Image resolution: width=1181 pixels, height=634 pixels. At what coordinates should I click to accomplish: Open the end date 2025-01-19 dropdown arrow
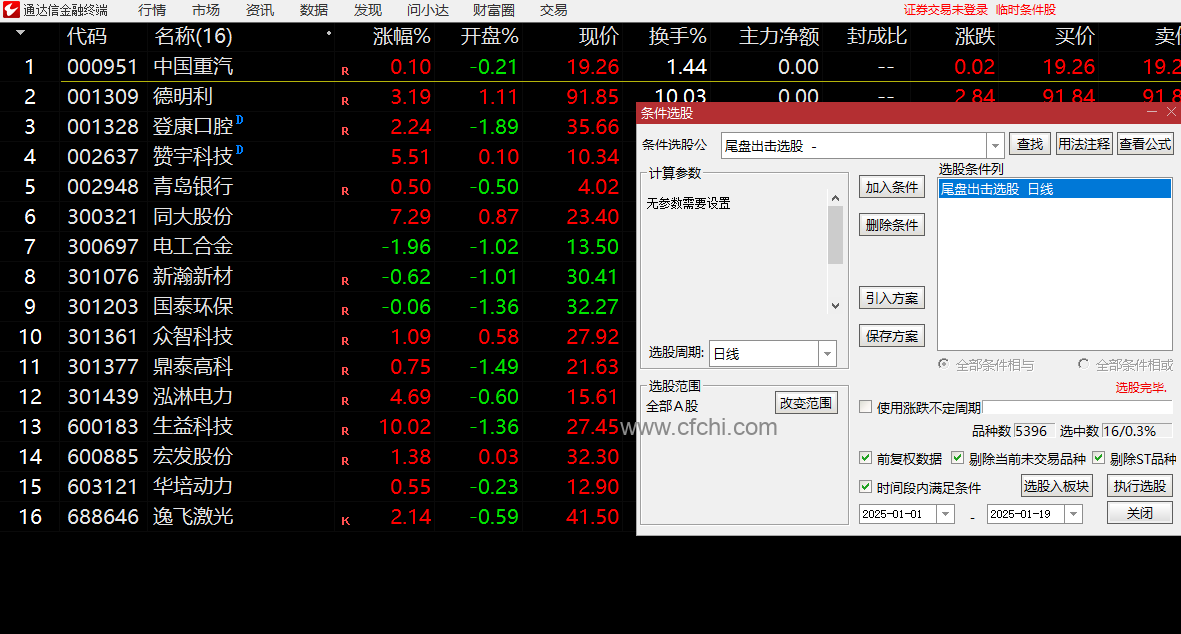pyautogui.click(x=1073, y=514)
